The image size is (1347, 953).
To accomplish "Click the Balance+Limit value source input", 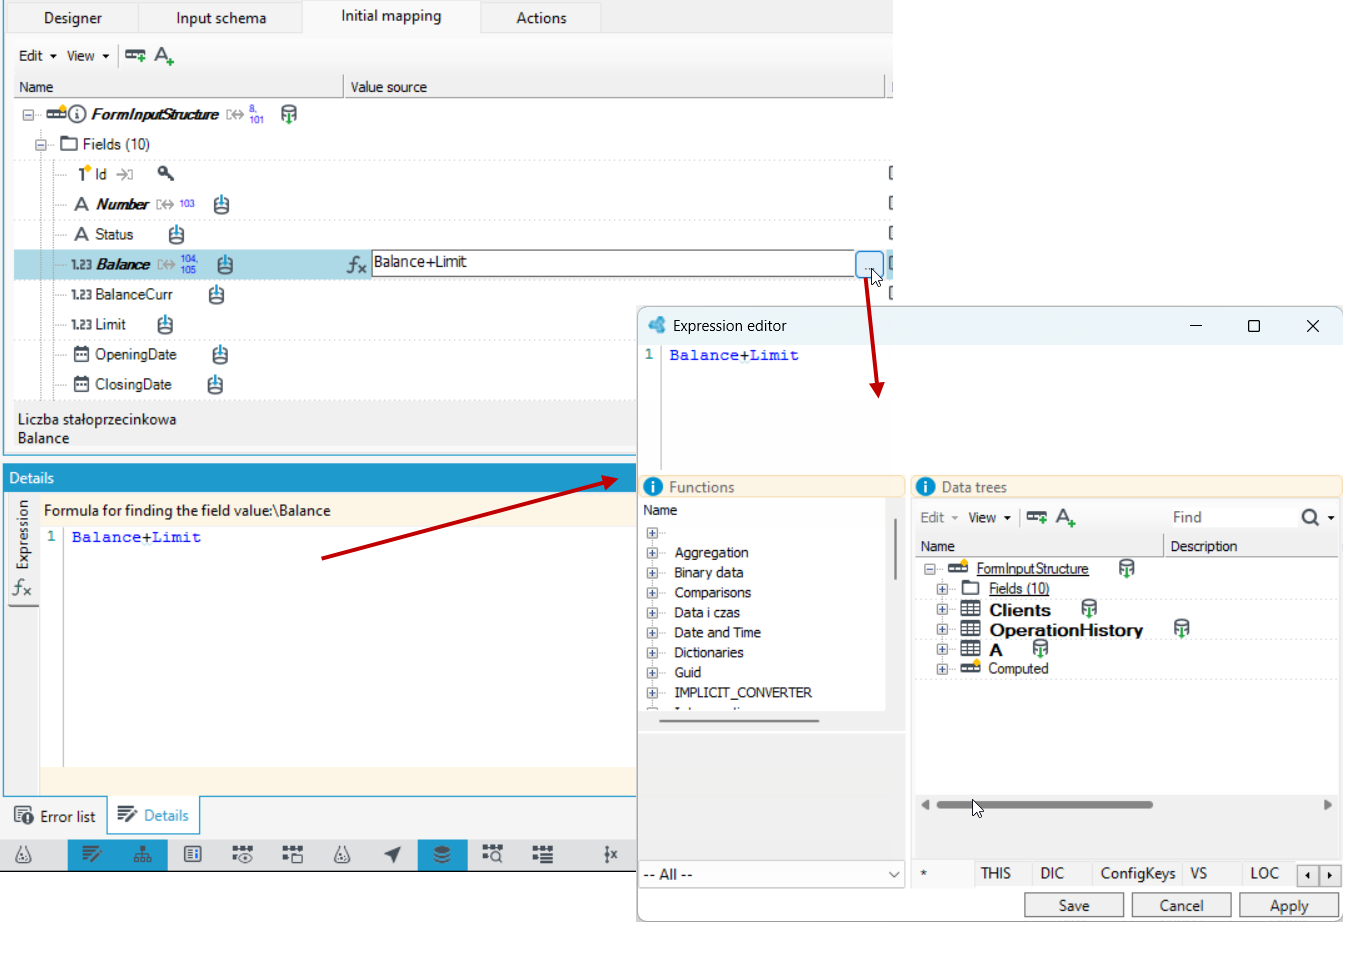I will pyautogui.click(x=612, y=263).
